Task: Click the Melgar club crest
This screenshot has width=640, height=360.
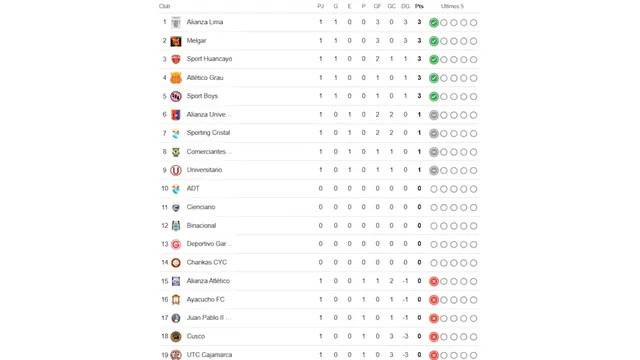Action: (x=176, y=41)
